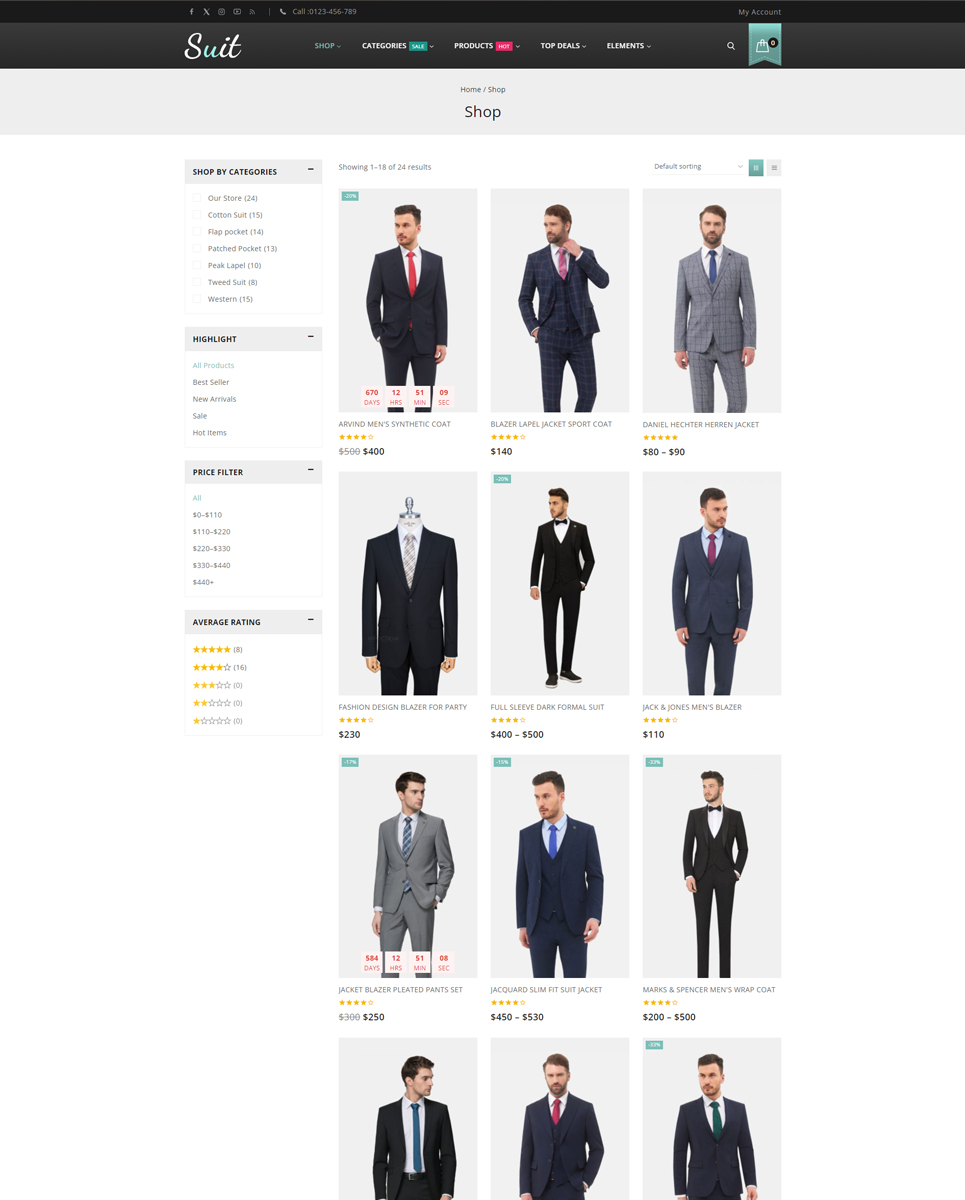The width and height of the screenshot is (965, 1200).
Task: Open the Daniel Hechter Herren Jacket image
Action: pos(711,300)
